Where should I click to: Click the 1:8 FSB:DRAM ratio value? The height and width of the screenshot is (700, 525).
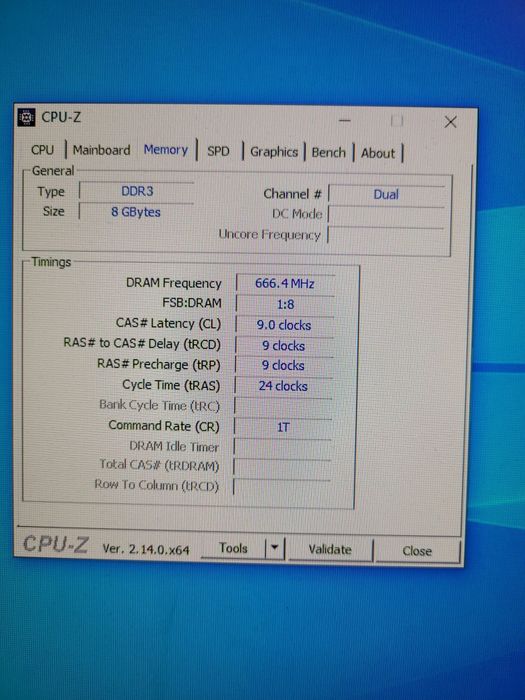[285, 304]
